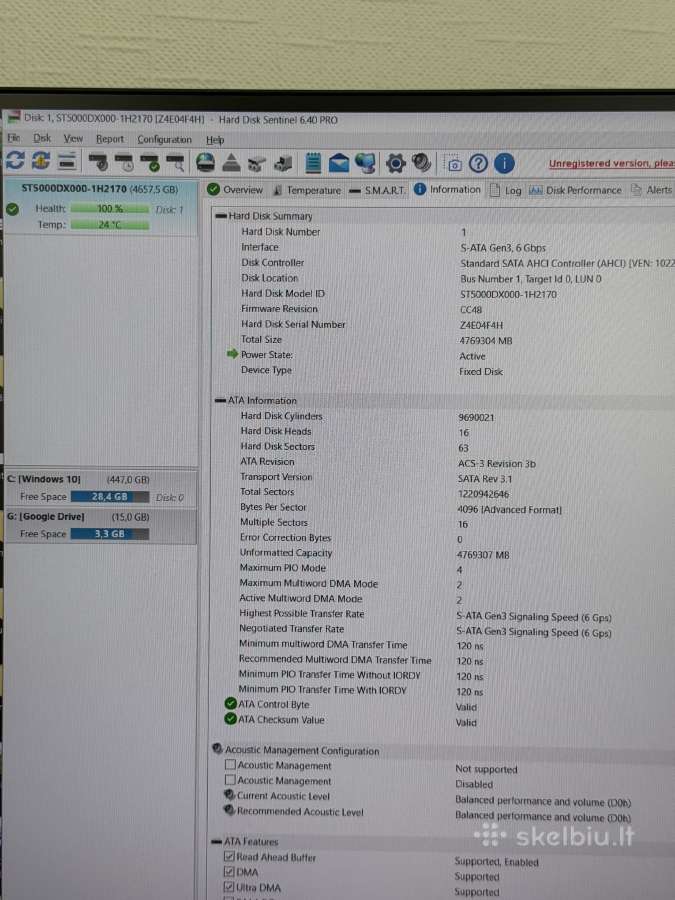Switch to the Overview tab
Screen dimensions: 675x900
coord(235,189)
